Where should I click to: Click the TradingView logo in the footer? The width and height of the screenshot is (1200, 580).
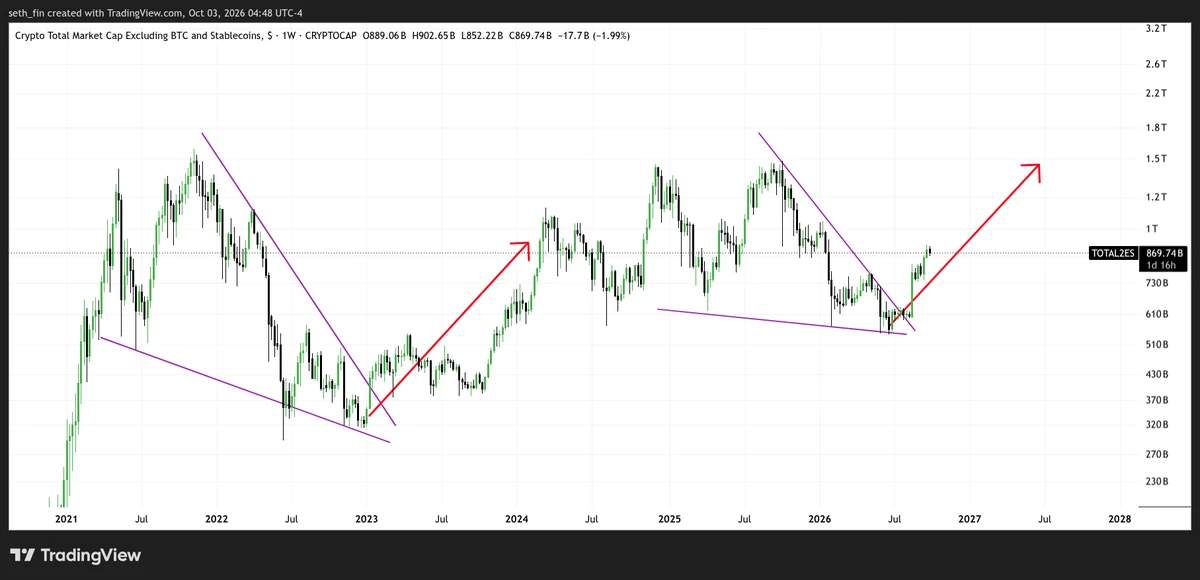[x=76, y=555]
